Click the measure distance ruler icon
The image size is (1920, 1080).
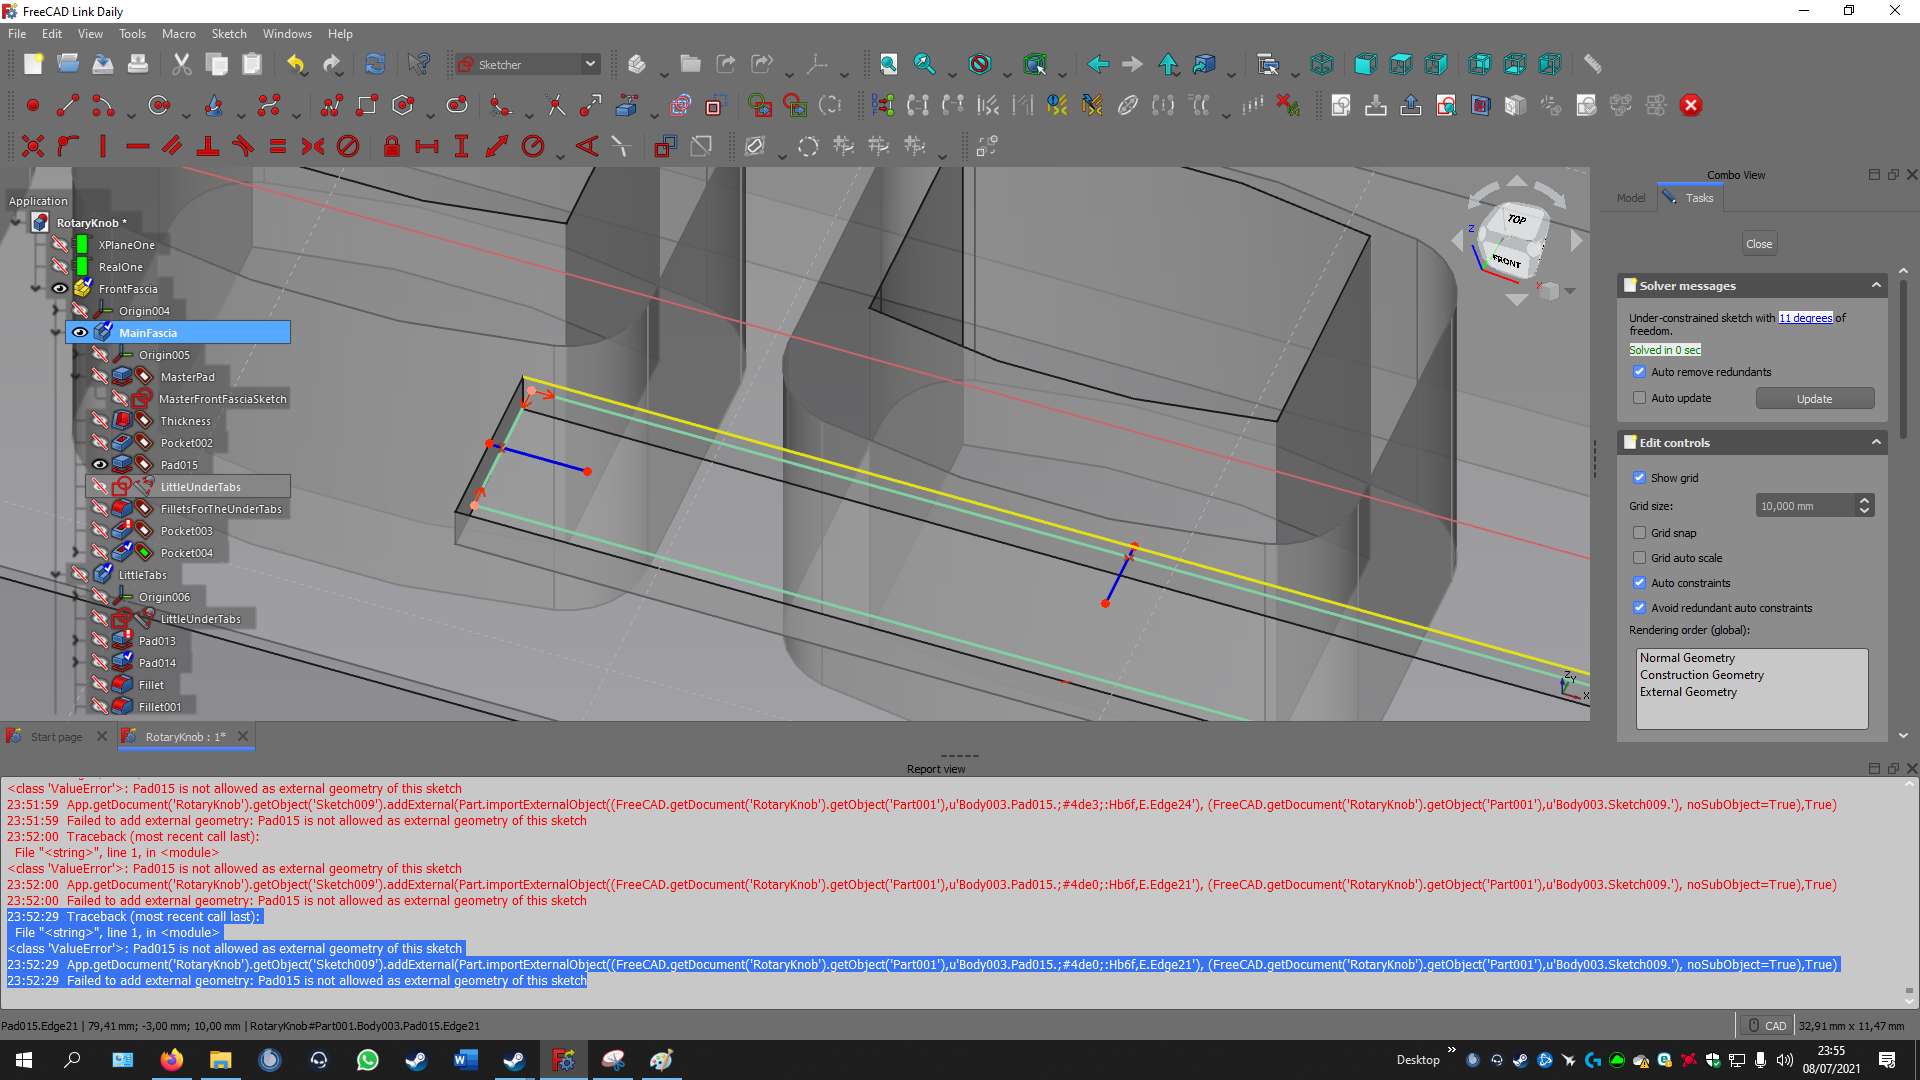click(x=1592, y=64)
